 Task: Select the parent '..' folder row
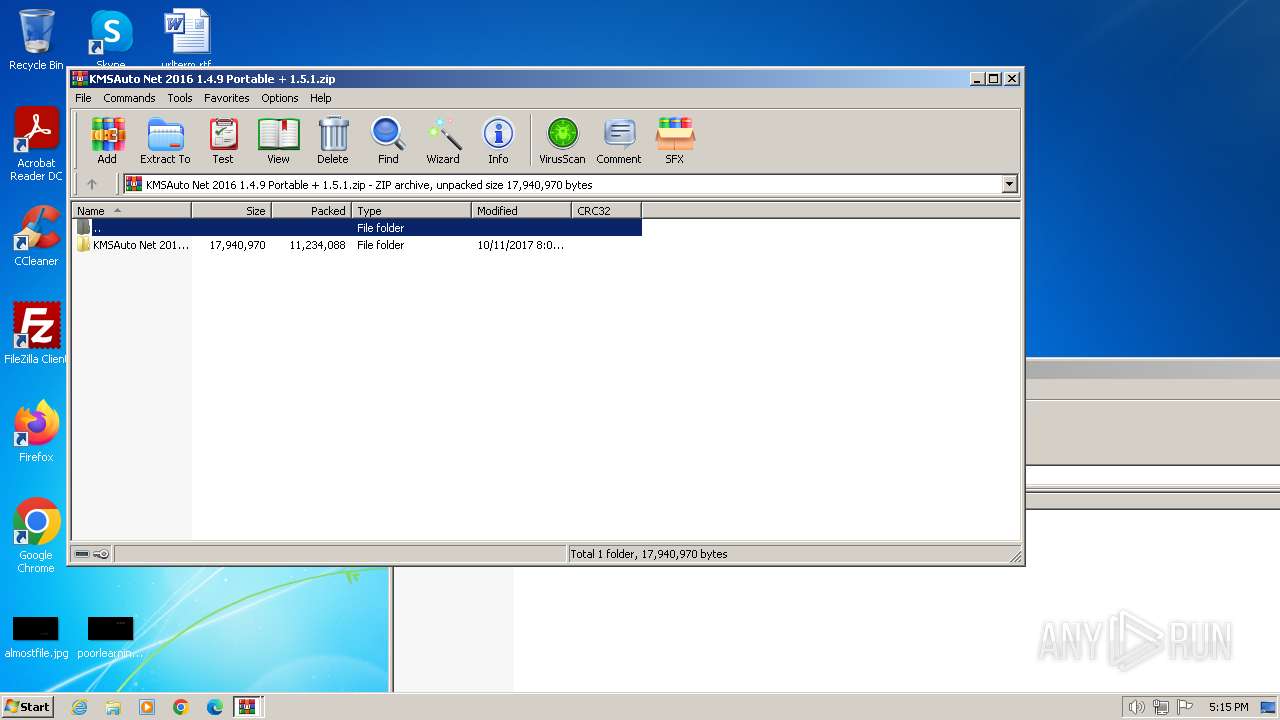pyautogui.click(x=356, y=228)
